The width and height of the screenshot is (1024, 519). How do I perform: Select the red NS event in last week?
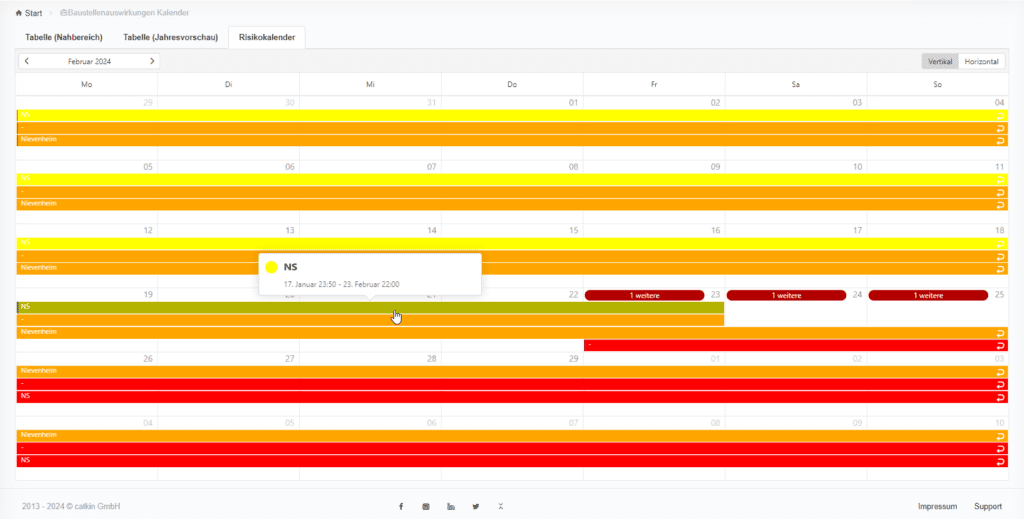(x=500, y=461)
